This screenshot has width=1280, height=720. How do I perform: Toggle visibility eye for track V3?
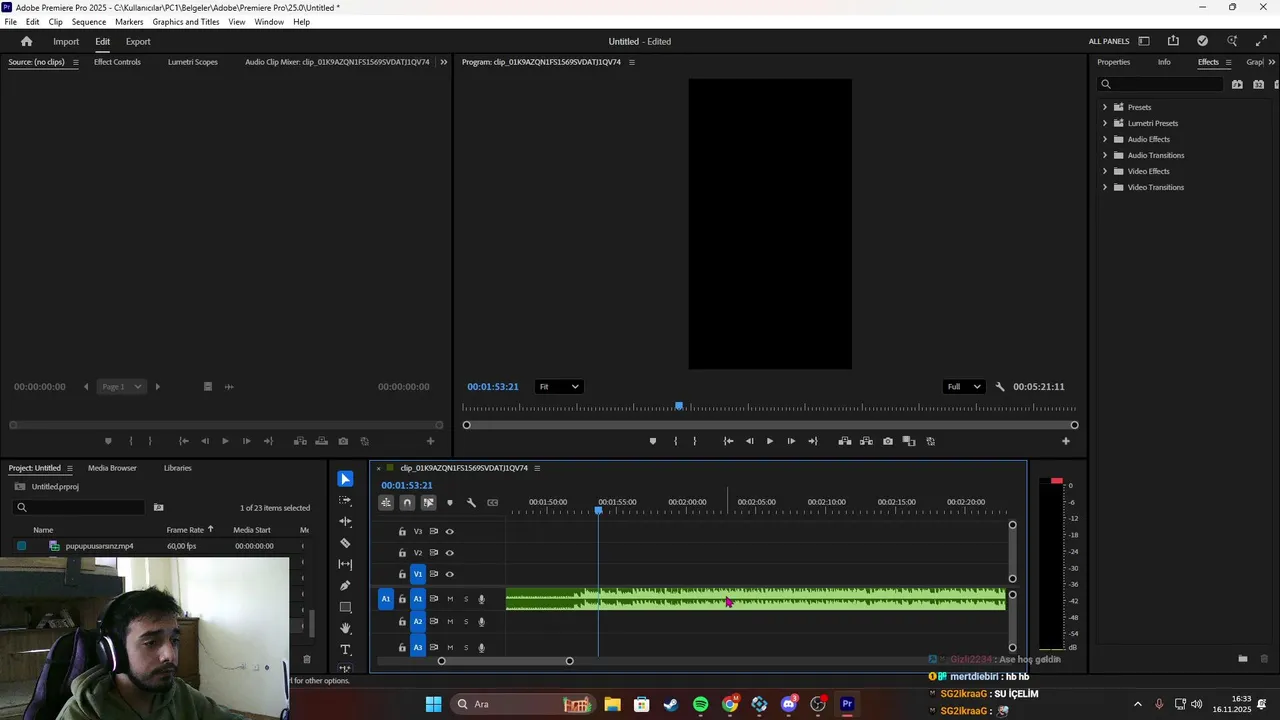449,532
